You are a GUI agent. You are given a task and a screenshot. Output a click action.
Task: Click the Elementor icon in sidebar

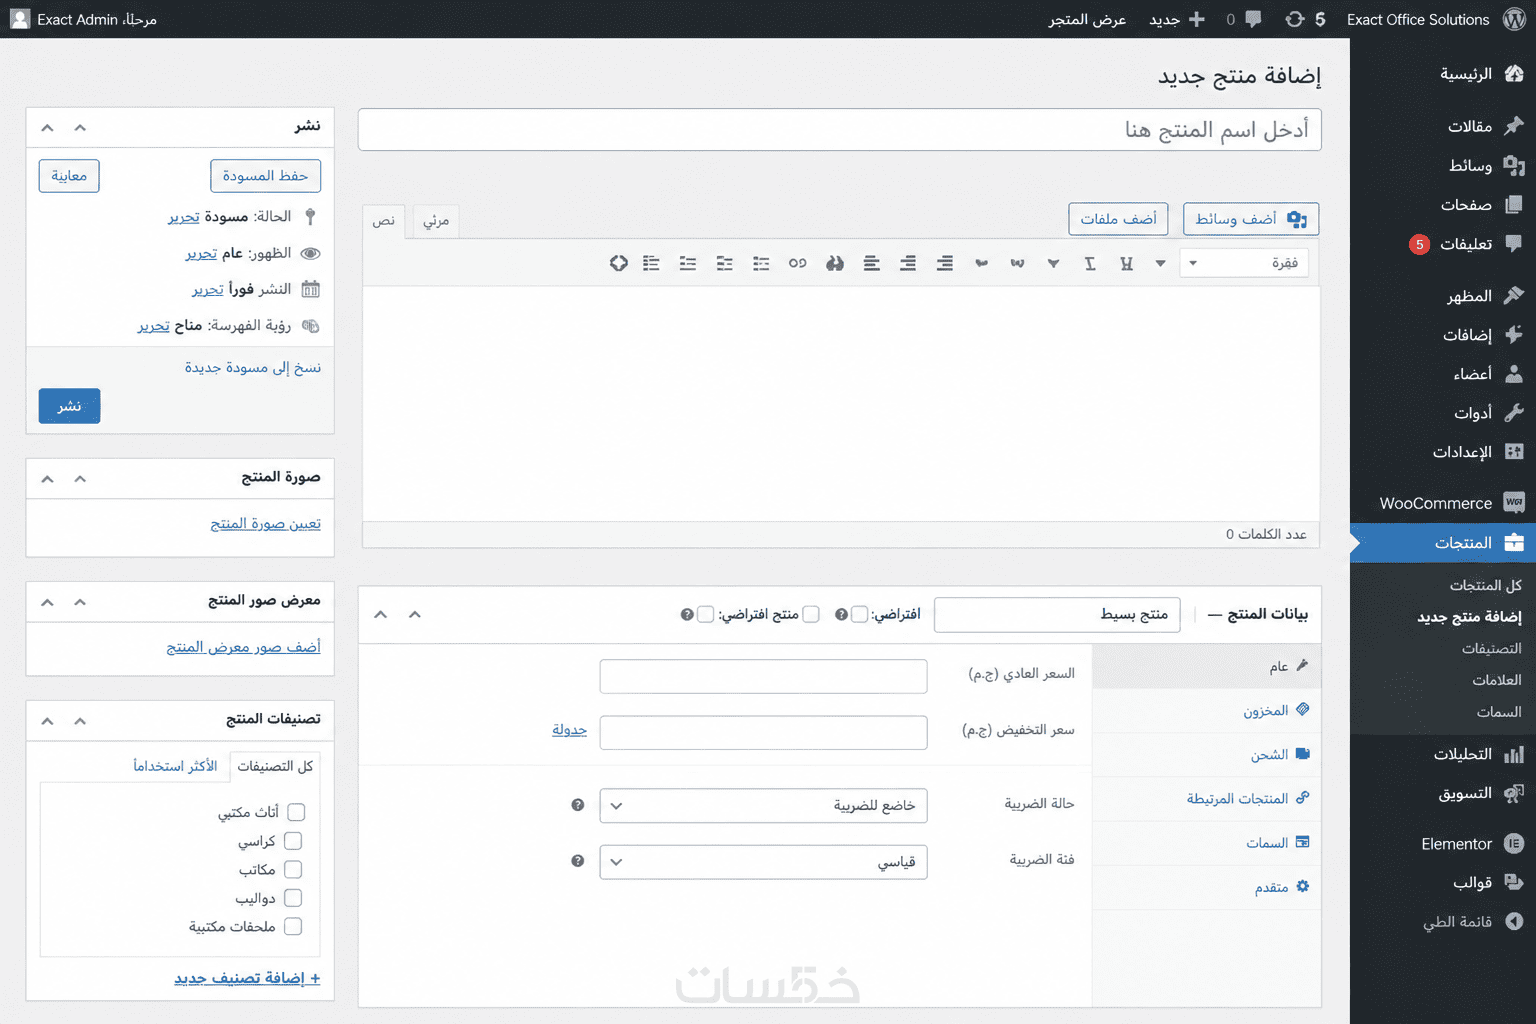(x=1514, y=844)
